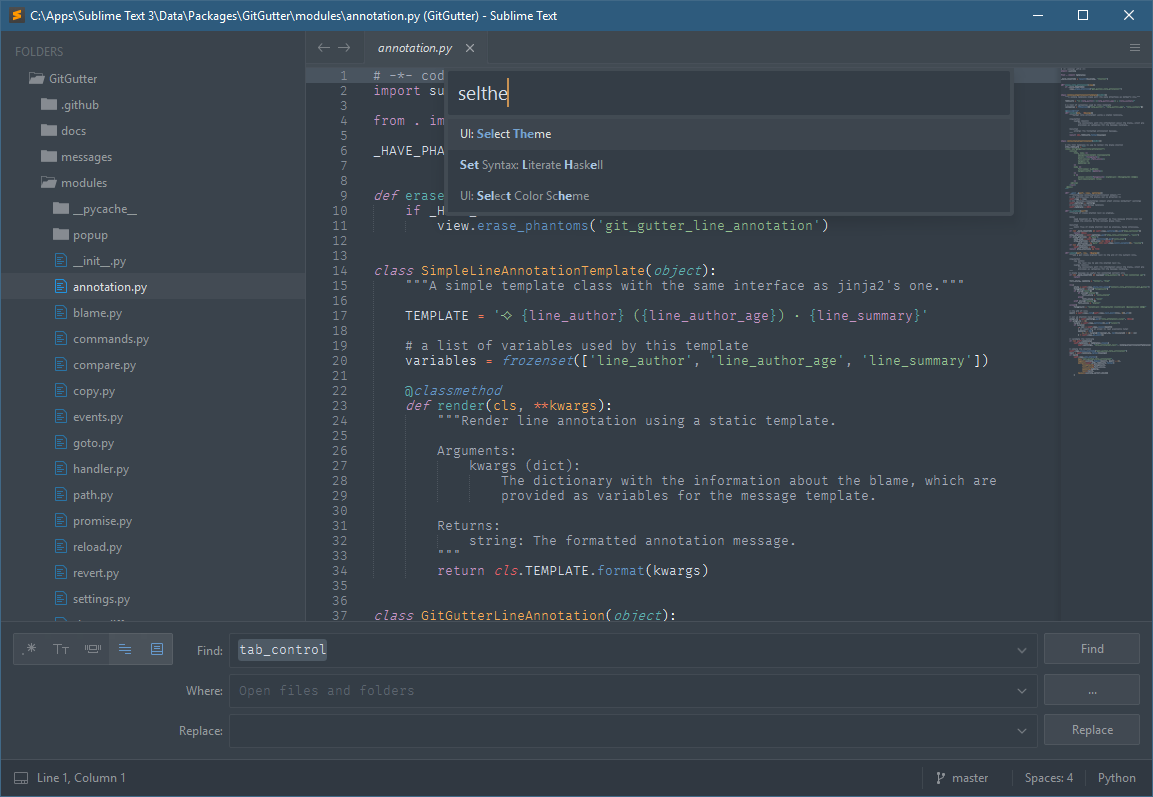Click the Replace button
Image resolution: width=1153 pixels, height=797 pixels.
1092,729
